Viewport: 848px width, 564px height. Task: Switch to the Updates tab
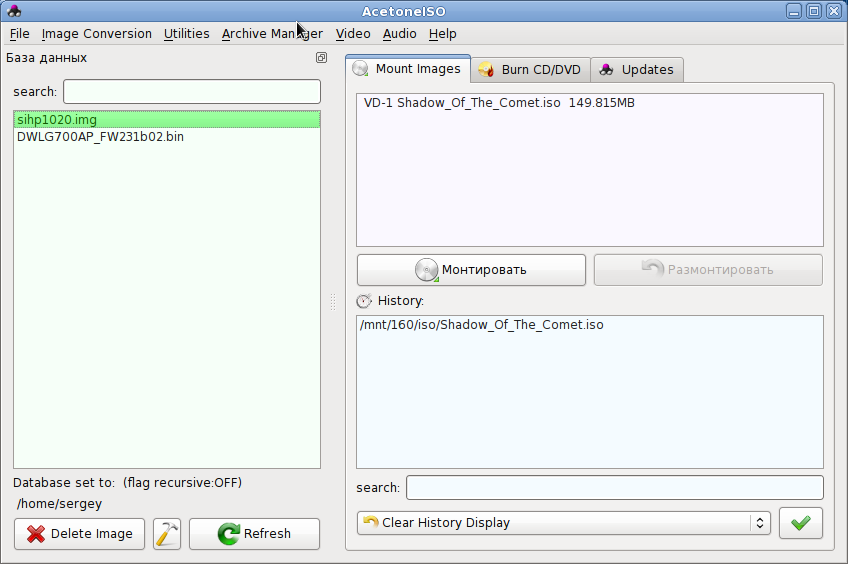[x=637, y=70]
